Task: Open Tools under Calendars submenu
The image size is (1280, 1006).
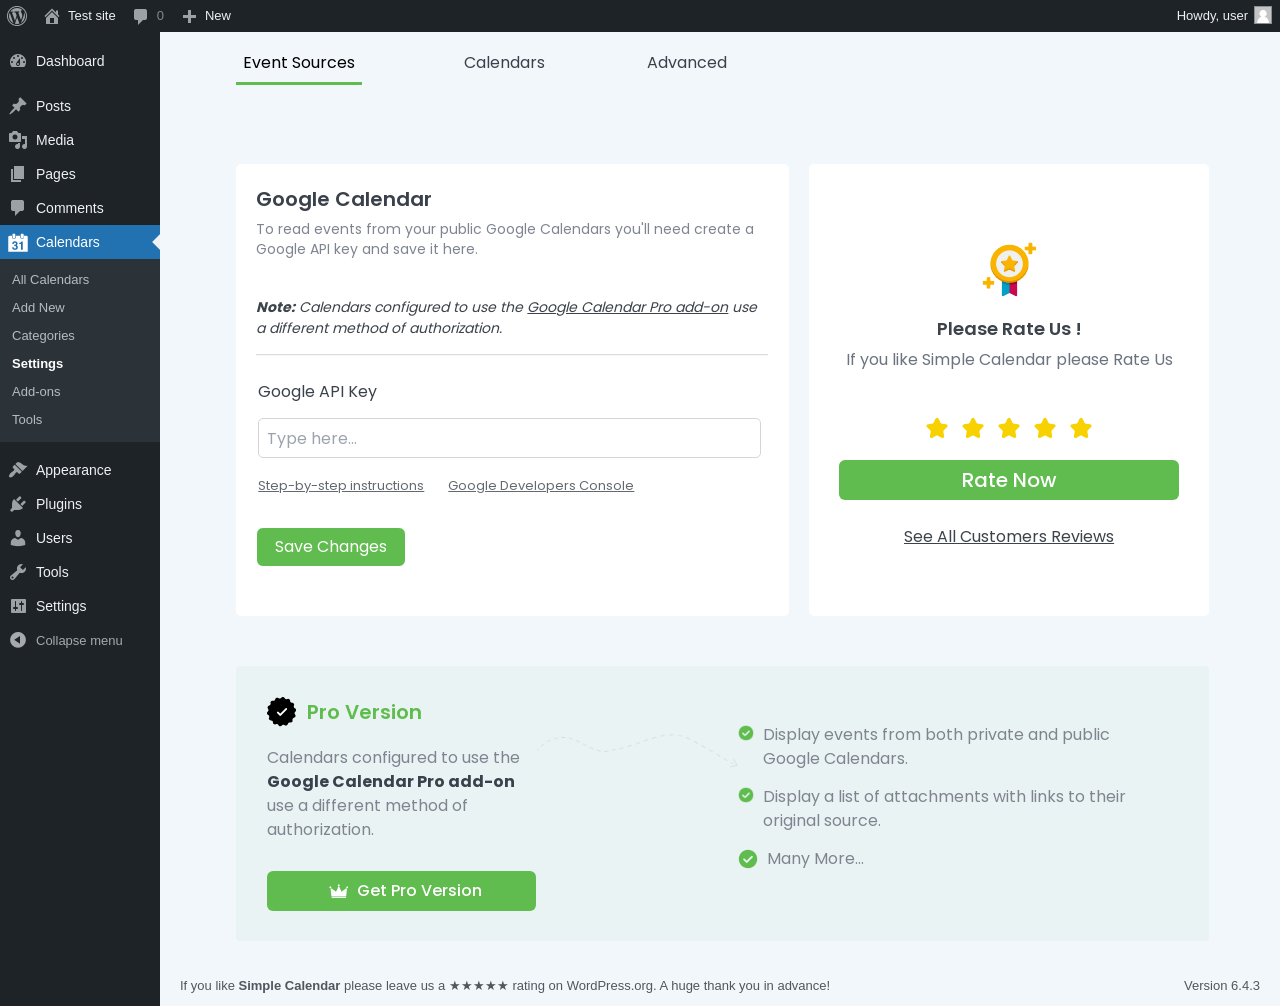Action: click(x=27, y=420)
